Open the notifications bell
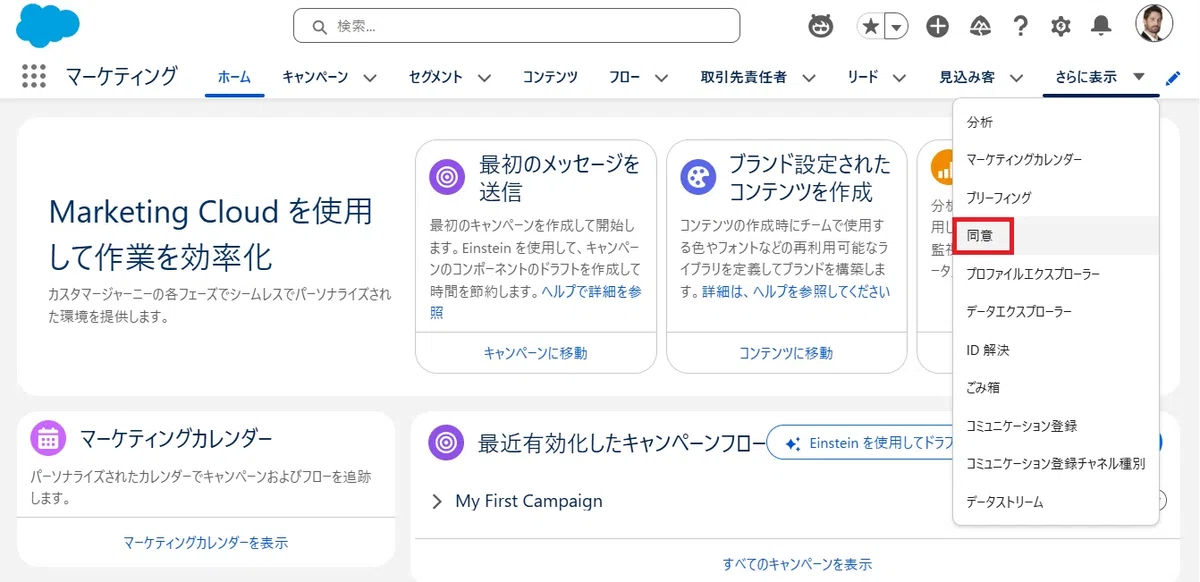Viewport: 1200px width, 582px height. pyautogui.click(x=1101, y=26)
